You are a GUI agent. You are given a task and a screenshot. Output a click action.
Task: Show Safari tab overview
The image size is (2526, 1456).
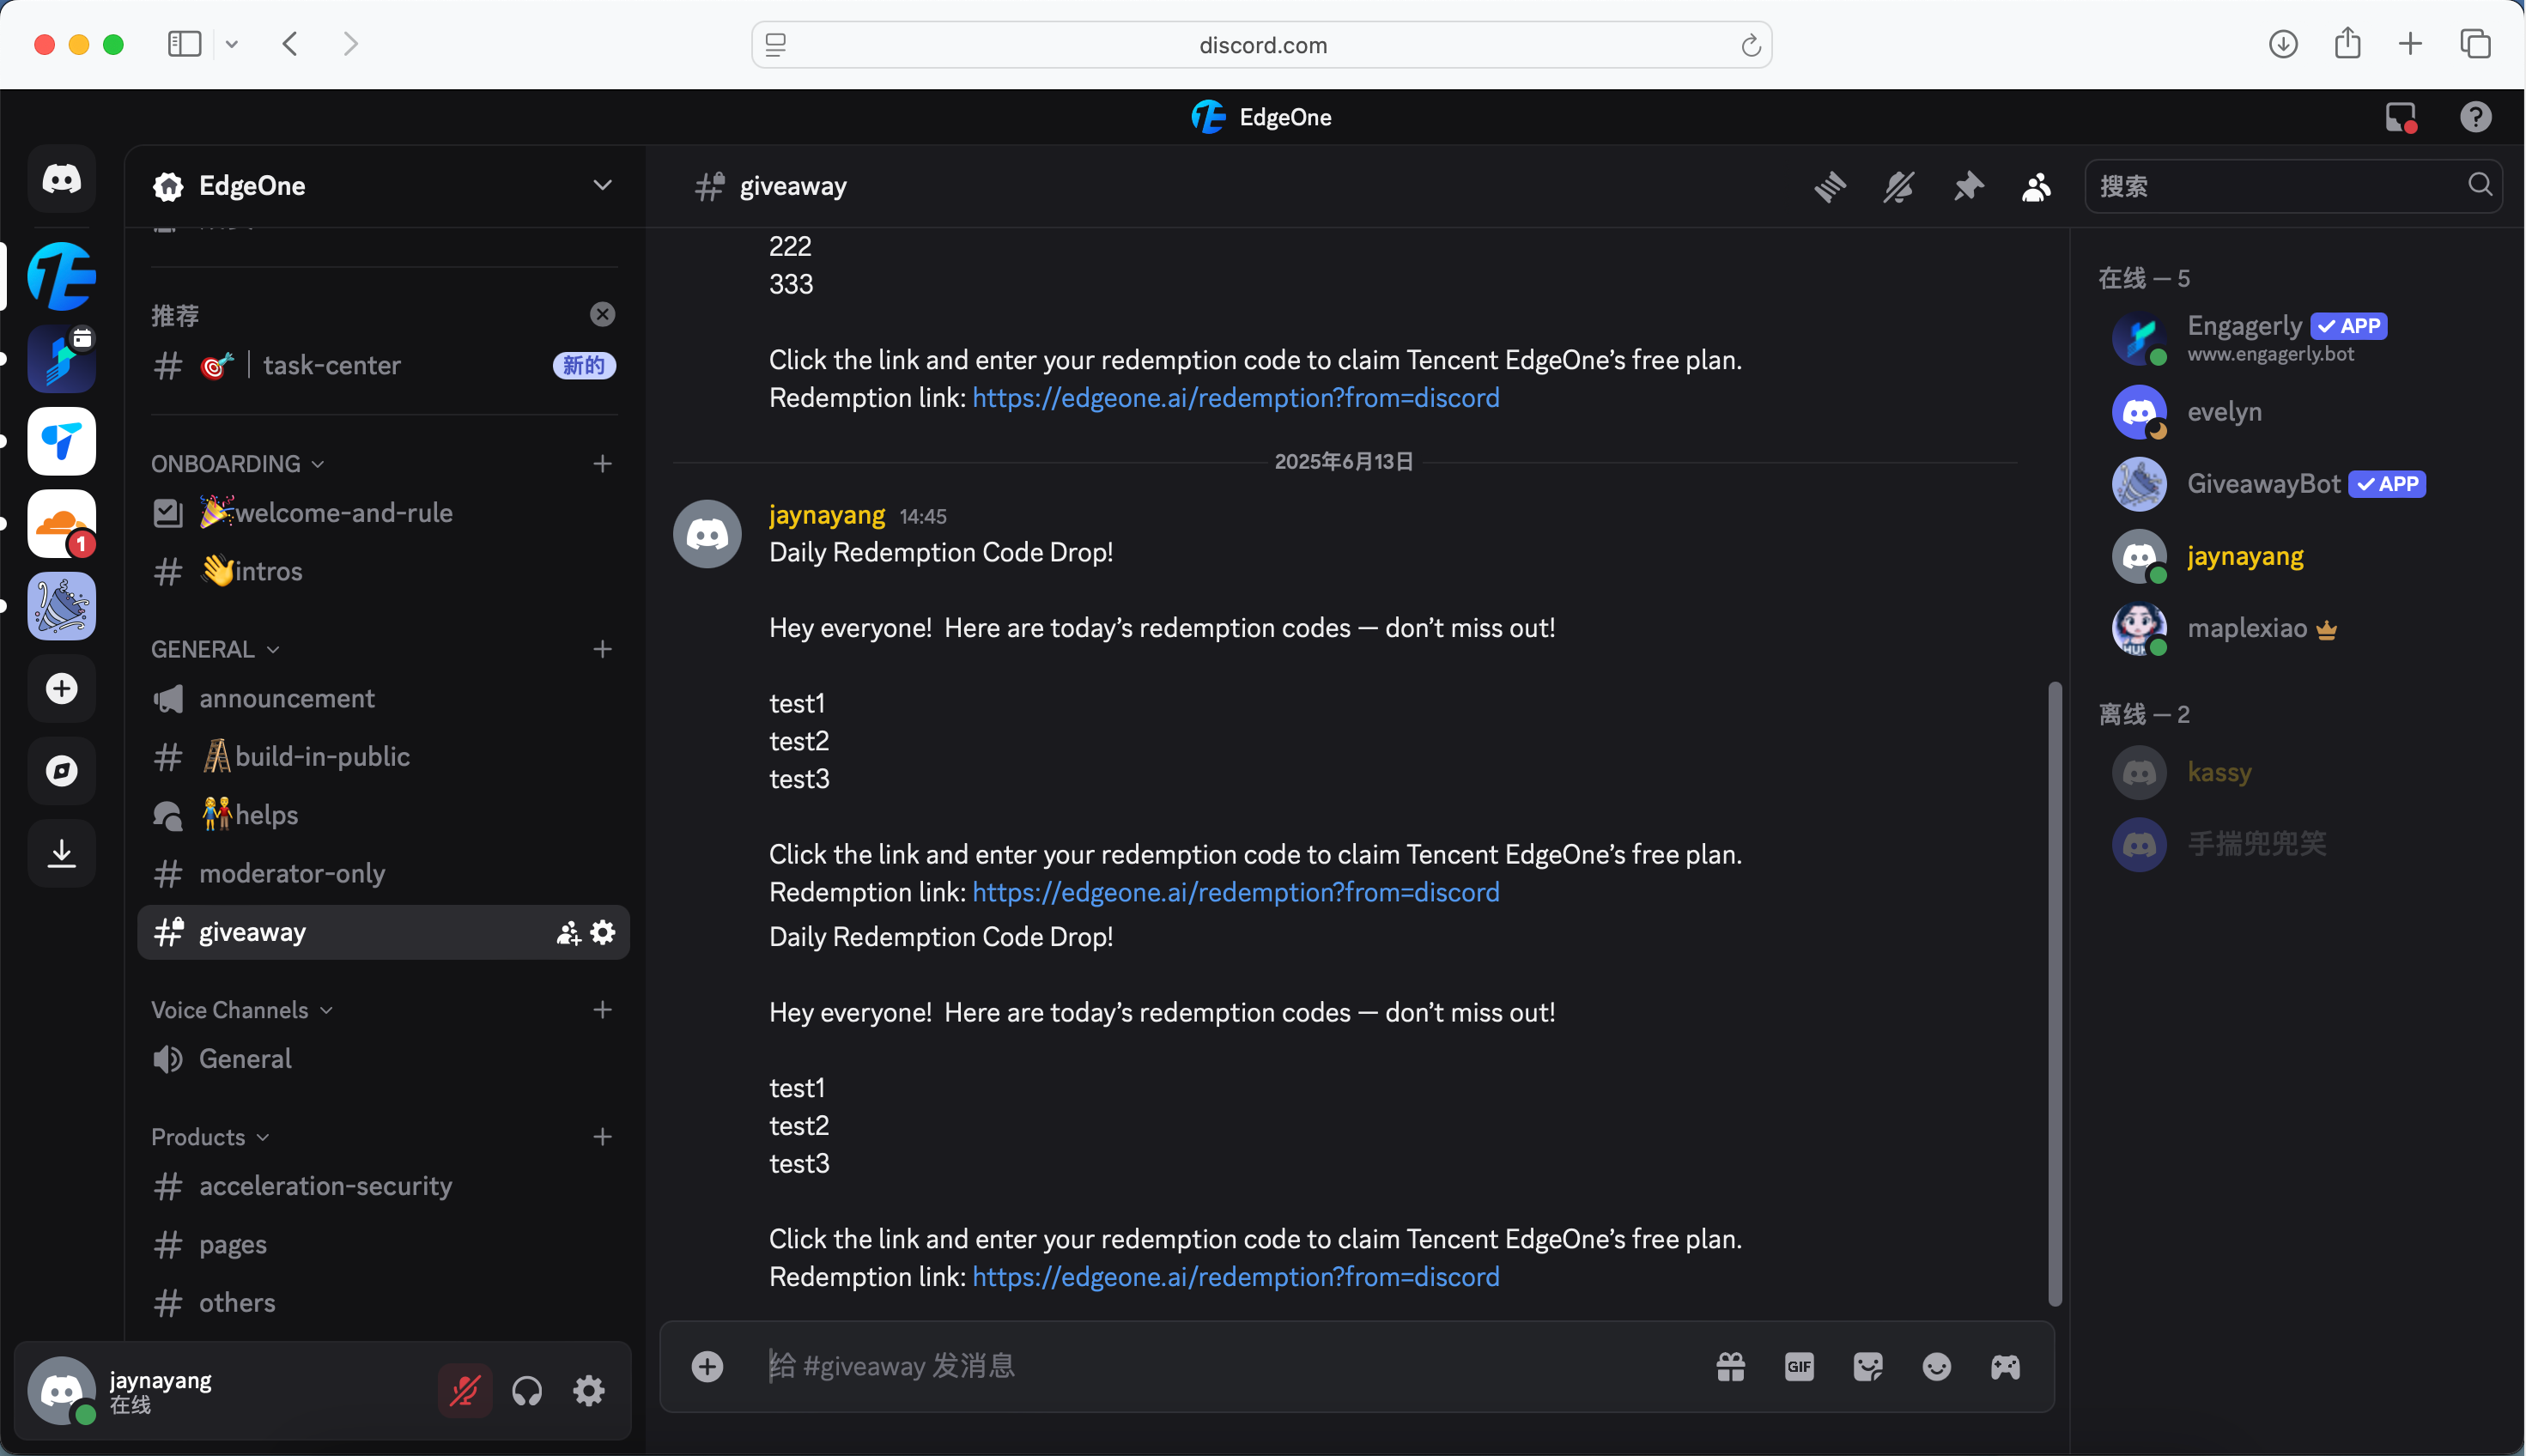pos(2475,44)
